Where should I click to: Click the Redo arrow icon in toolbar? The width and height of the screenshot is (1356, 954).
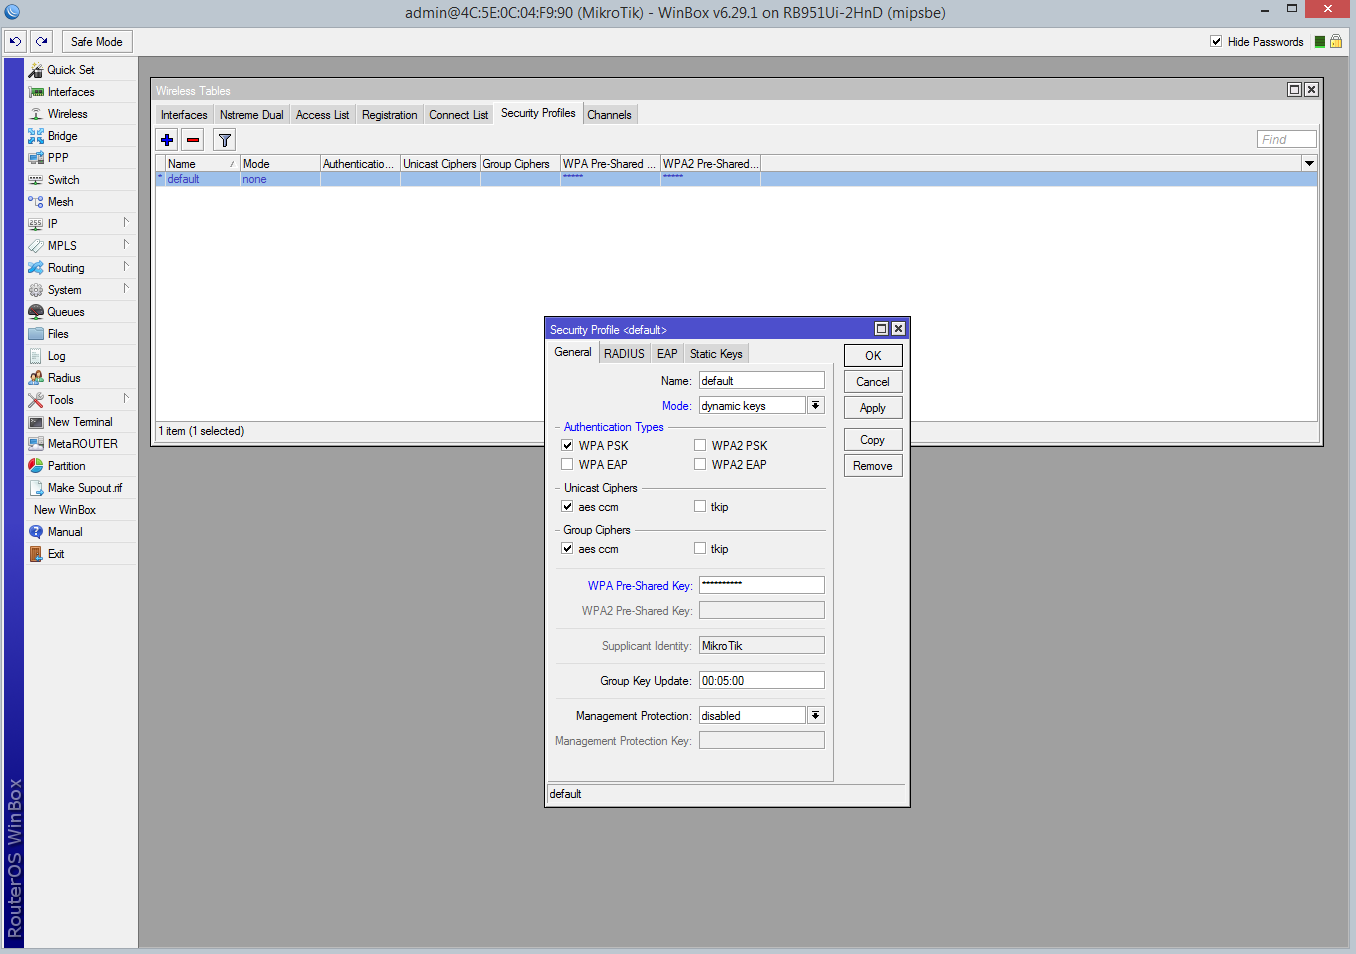tap(41, 41)
